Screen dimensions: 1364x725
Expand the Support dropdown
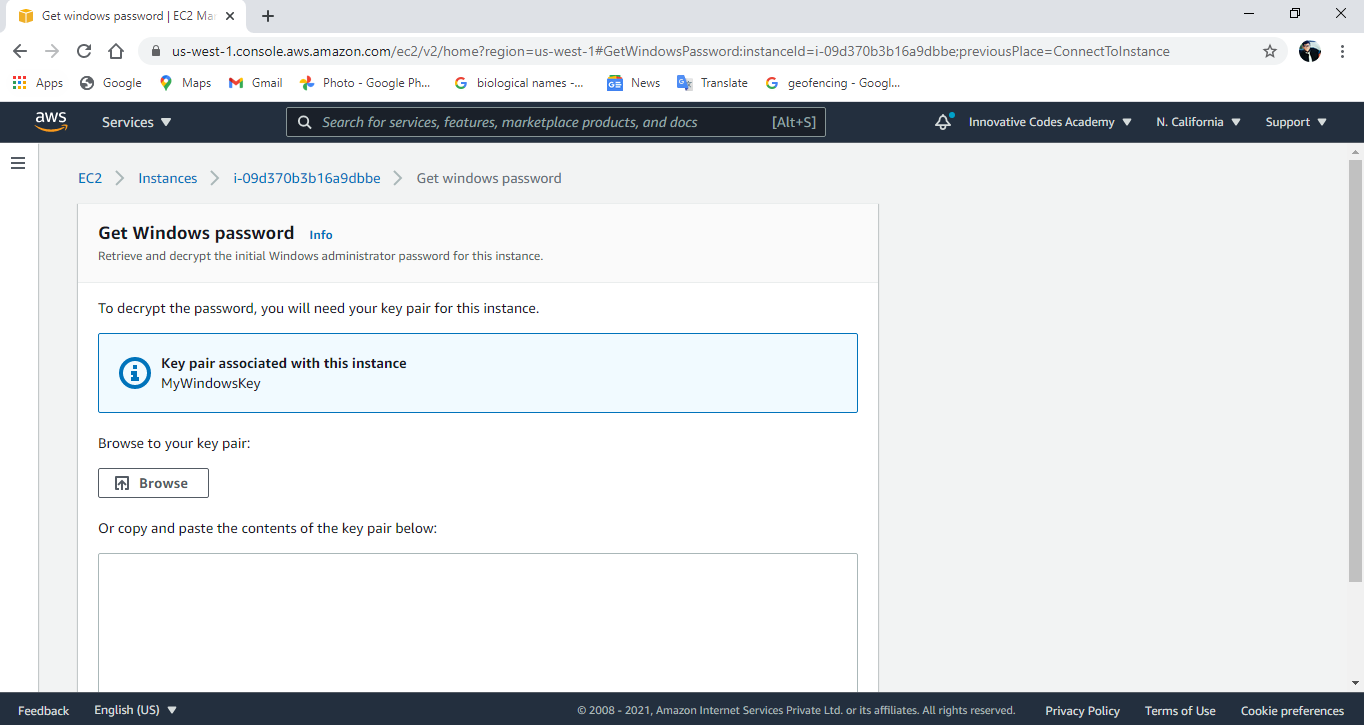click(1296, 122)
